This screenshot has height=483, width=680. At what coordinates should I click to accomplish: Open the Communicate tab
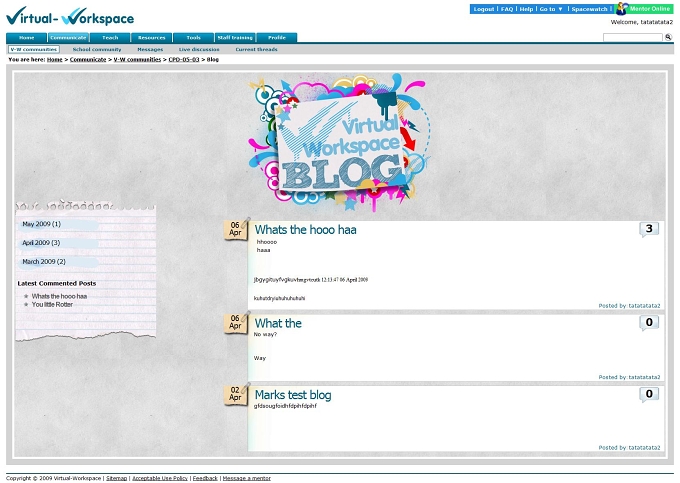[68, 38]
